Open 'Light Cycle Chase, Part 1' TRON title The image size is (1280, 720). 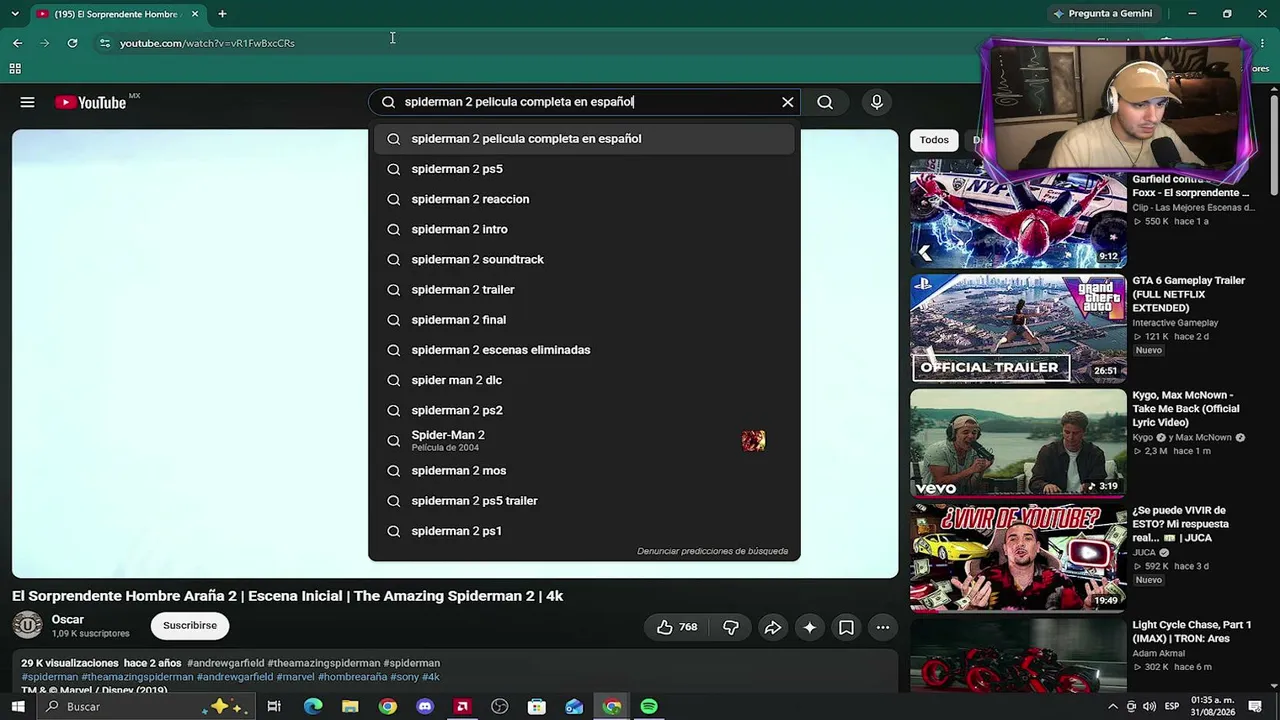pyautogui.click(x=1191, y=632)
